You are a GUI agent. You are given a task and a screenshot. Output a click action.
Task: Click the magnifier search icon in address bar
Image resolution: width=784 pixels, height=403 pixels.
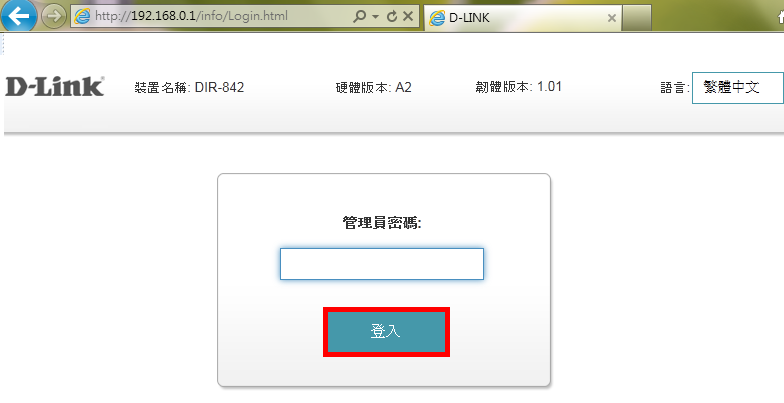point(359,16)
